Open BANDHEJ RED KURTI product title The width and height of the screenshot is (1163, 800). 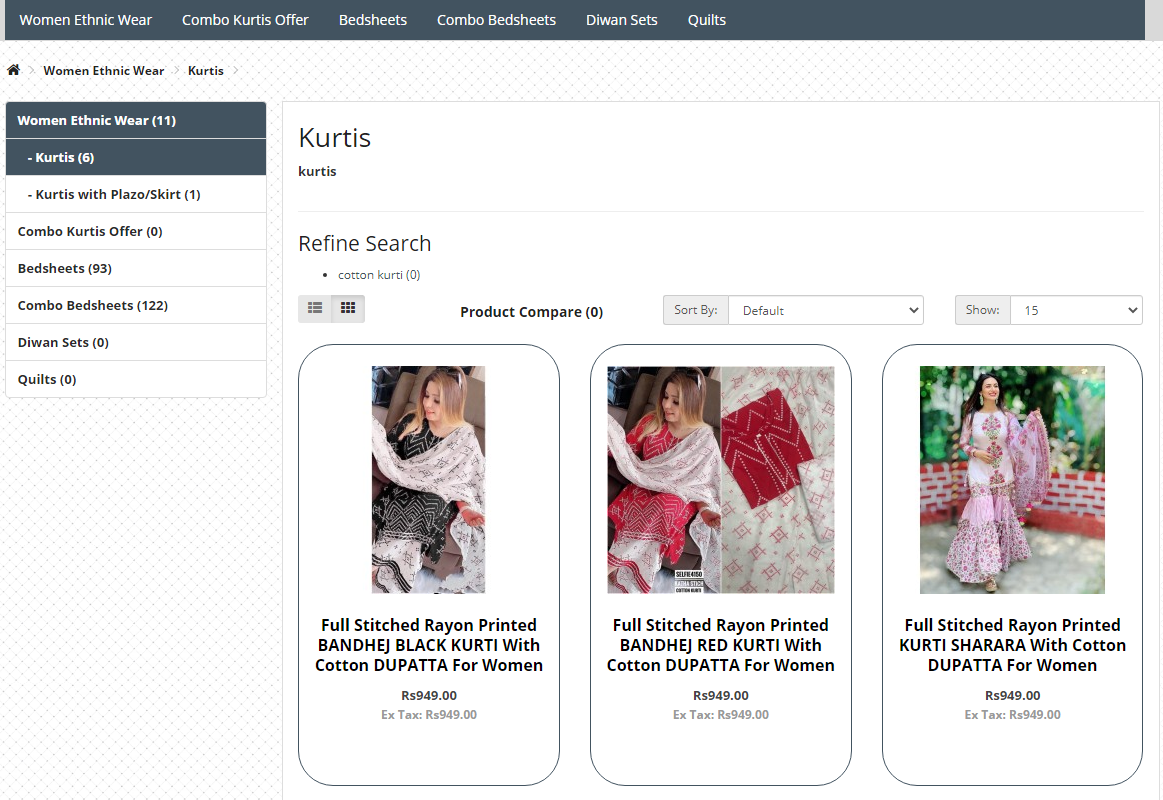720,645
